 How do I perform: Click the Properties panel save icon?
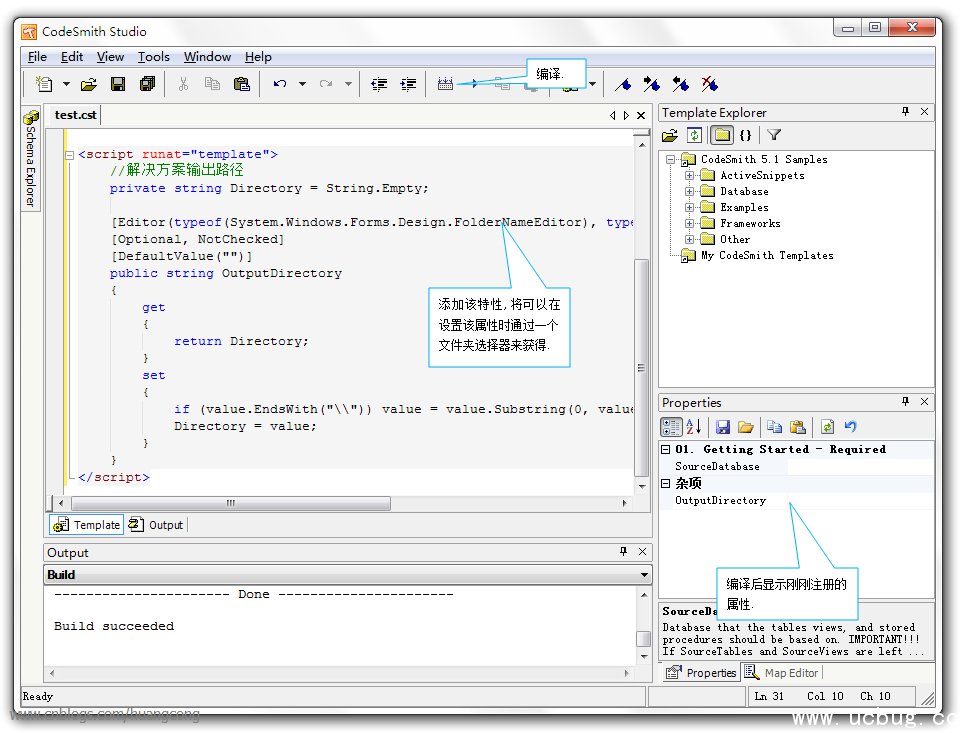pyautogui.click(x=723, y=427)
